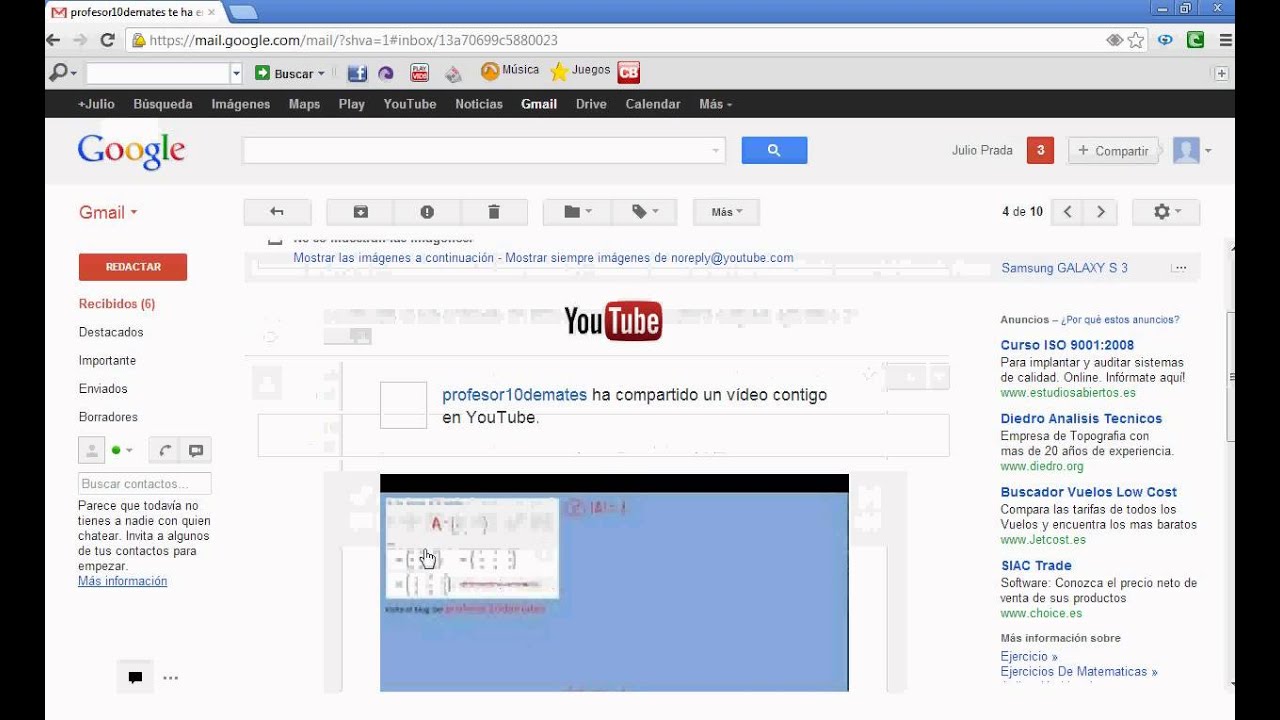Image resolution: width=1280 pixels, height=720 pixels.
Task: Open the settings gear dropdown
Action: pos(1166,212)
